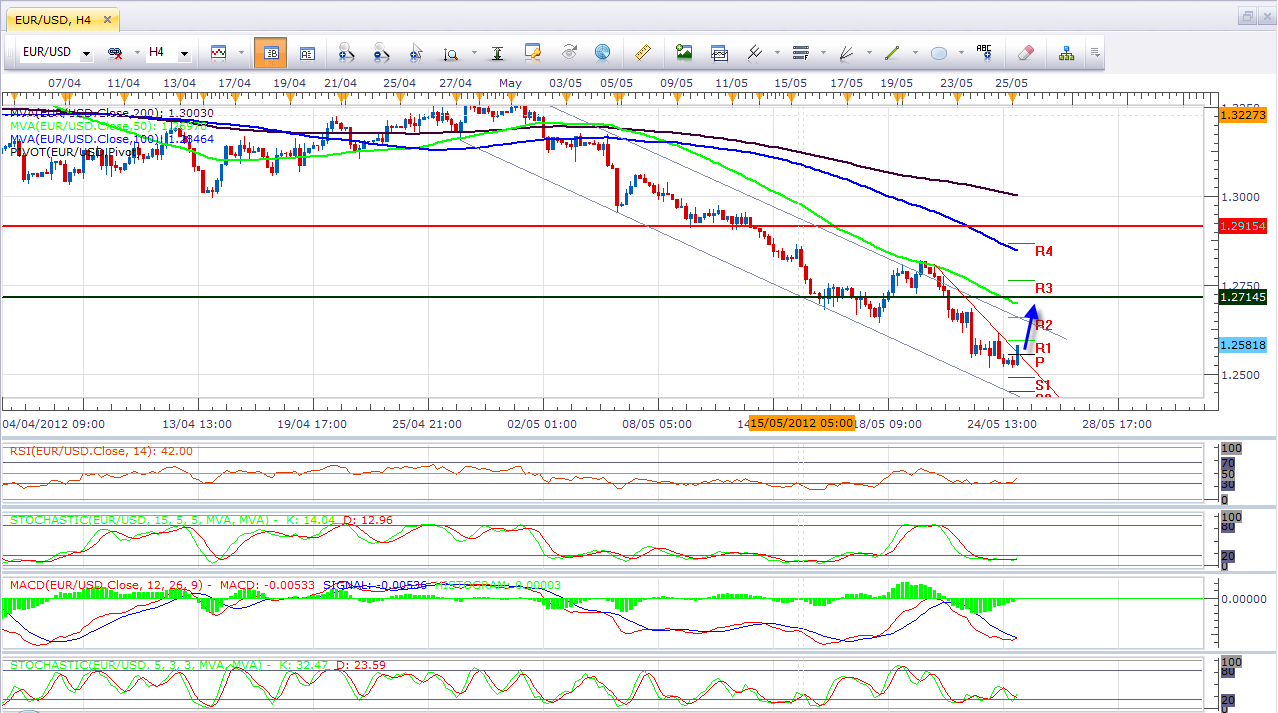Toggle the highlighted B price display button
The image size is (1278, 713).
point(270,53)
